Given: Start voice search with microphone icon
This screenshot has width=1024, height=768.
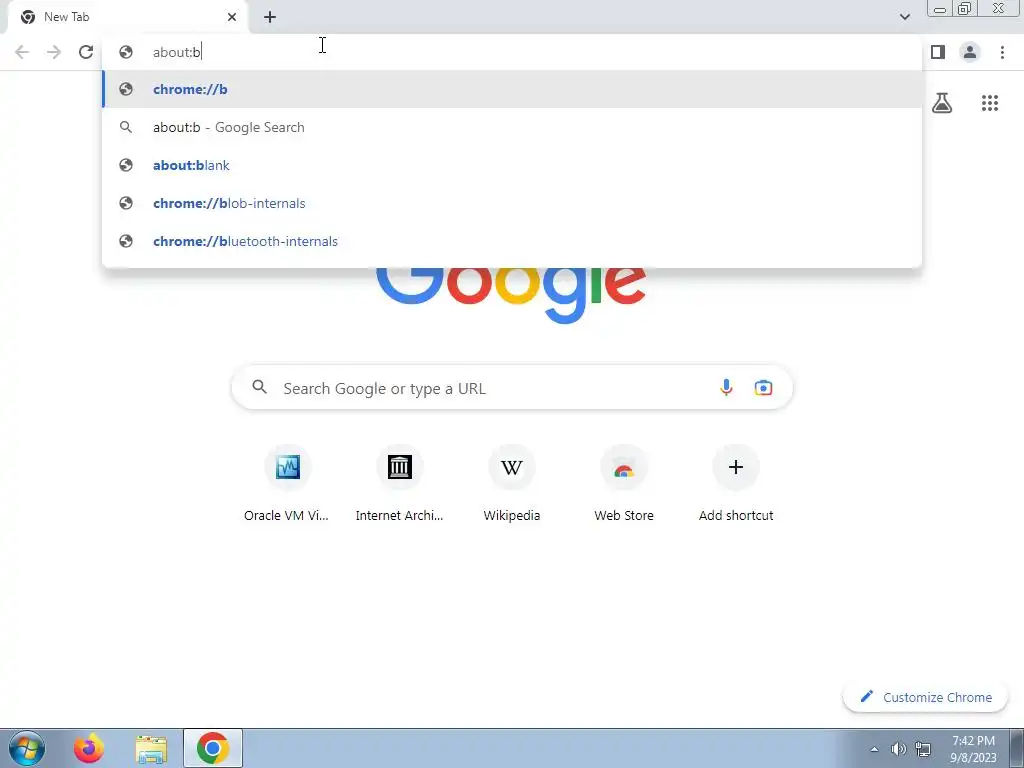Looking at the screenshot, I should [726, 388].
